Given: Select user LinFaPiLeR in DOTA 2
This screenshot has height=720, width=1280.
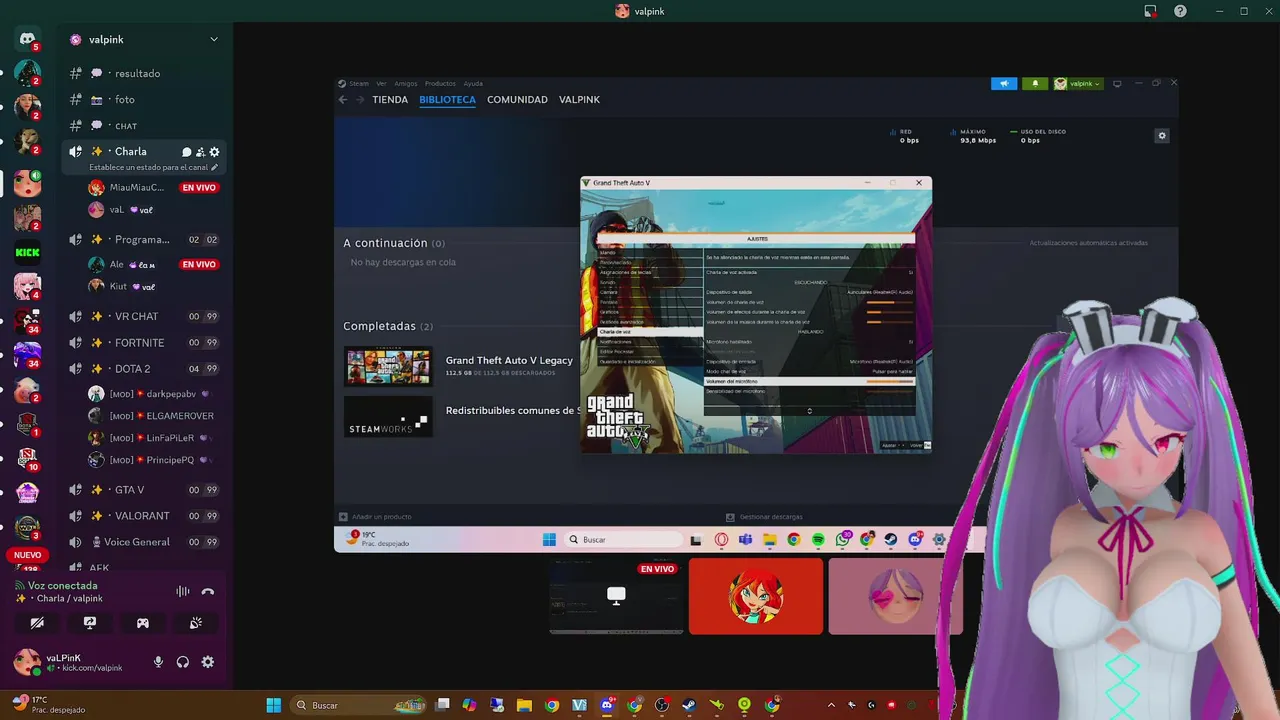Looking at the screenshot, I should pyautogui.click(x=150, y=438).
